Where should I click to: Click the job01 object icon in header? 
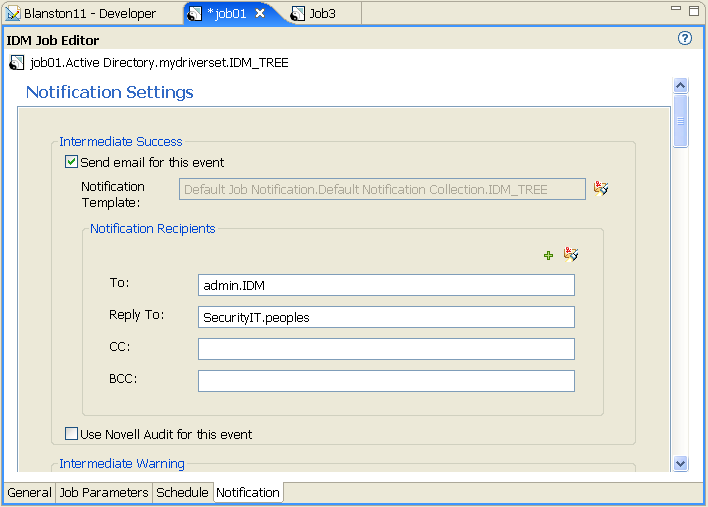[x=17, y=63]
